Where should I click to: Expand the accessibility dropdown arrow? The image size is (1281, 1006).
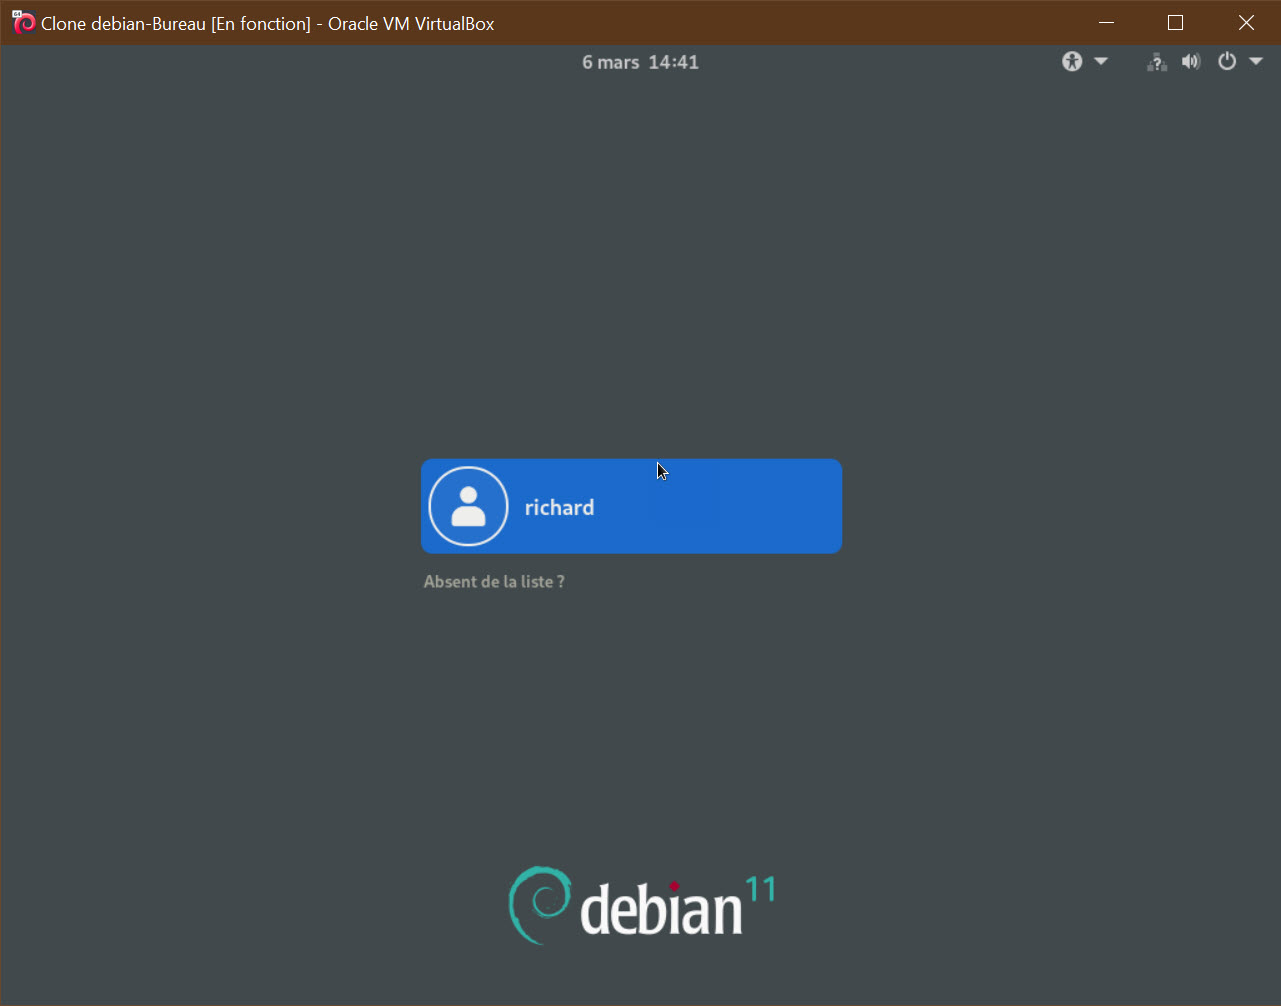pyautogui.click(x=1101, y=62)
